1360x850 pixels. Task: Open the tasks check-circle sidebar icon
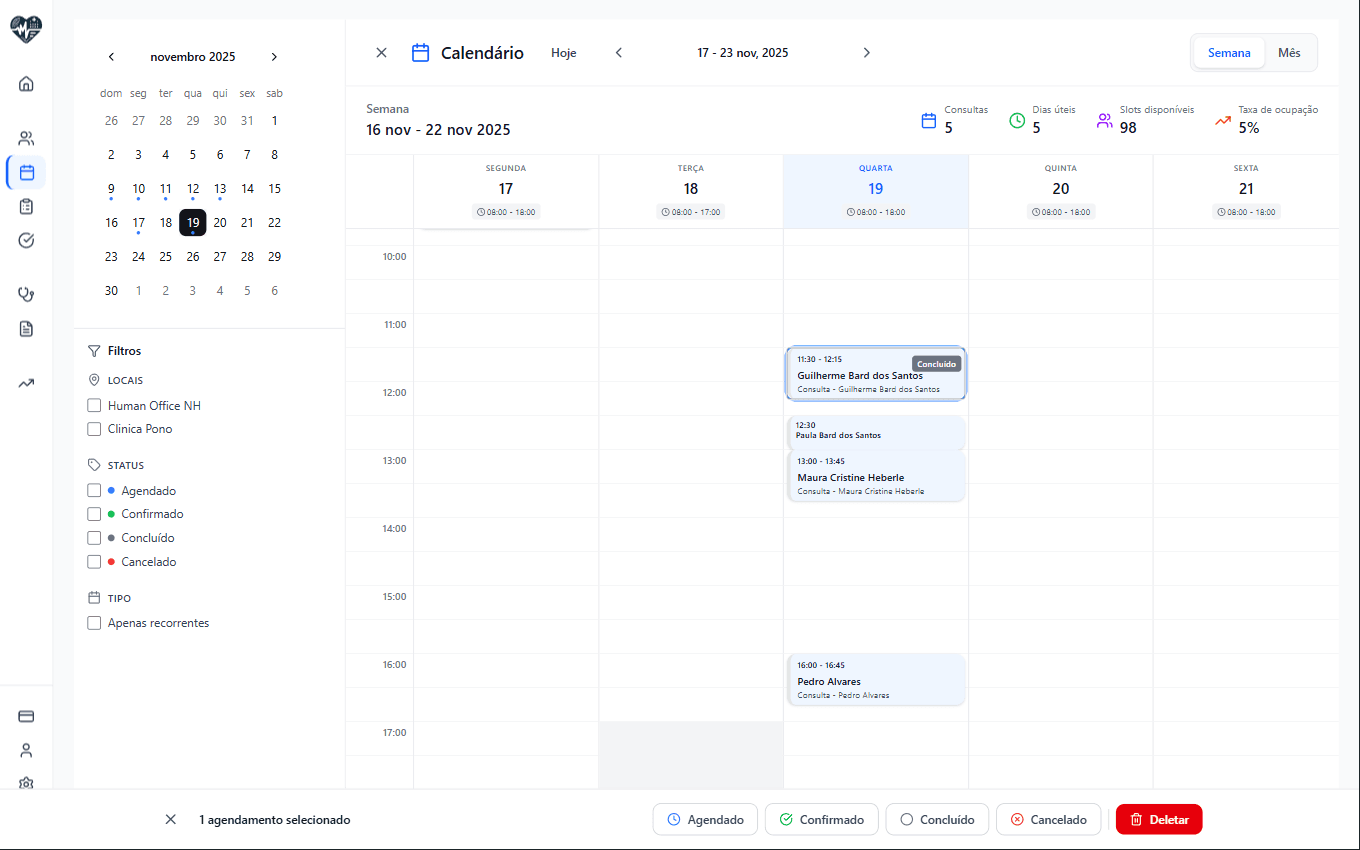click(25, 240)
